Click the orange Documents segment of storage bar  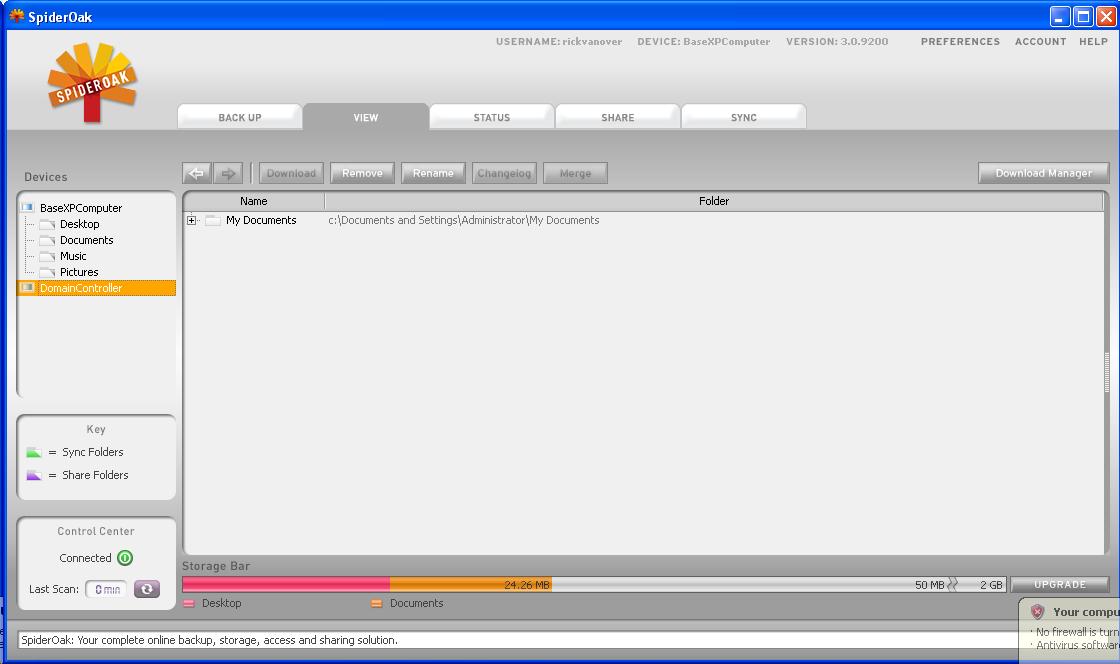pos(471,585)
